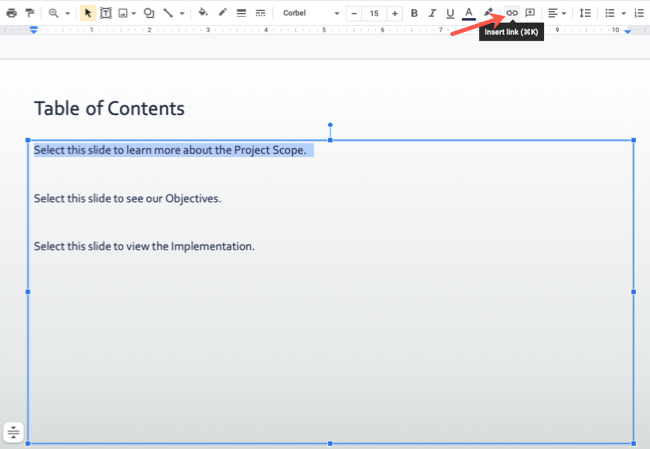Open the line spacing options

585,13
